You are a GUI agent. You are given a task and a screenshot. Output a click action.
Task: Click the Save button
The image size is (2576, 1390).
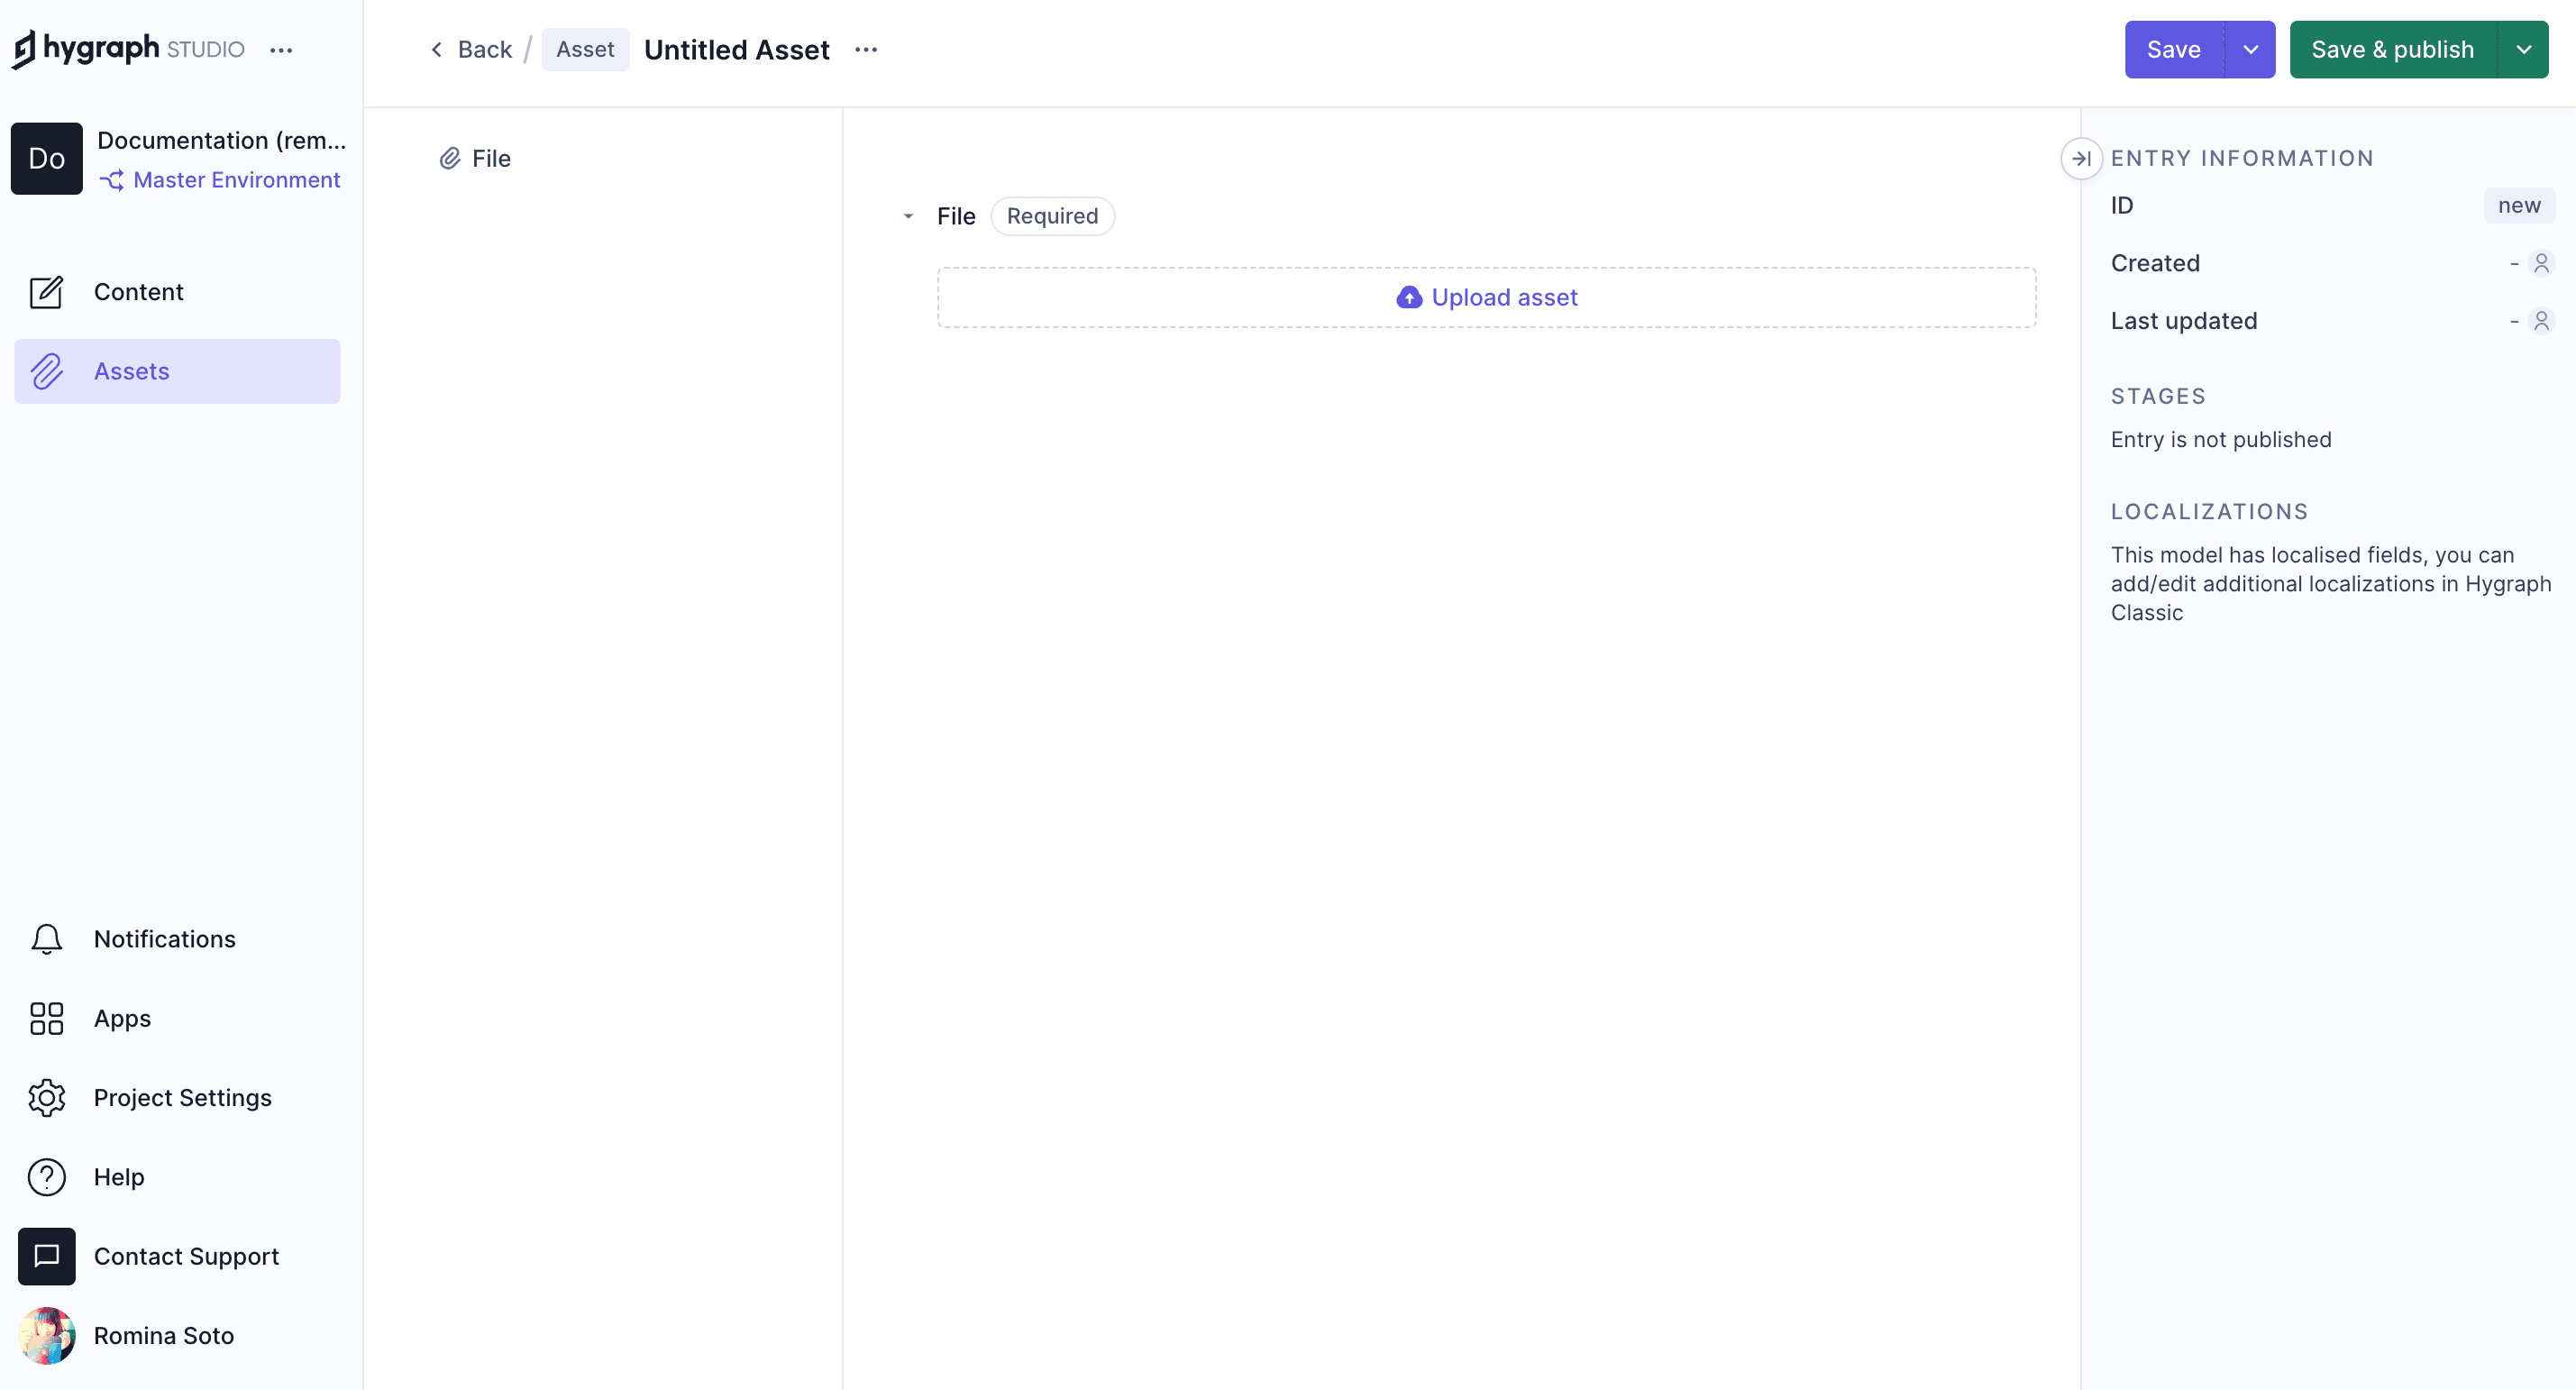coord(2173,50)
